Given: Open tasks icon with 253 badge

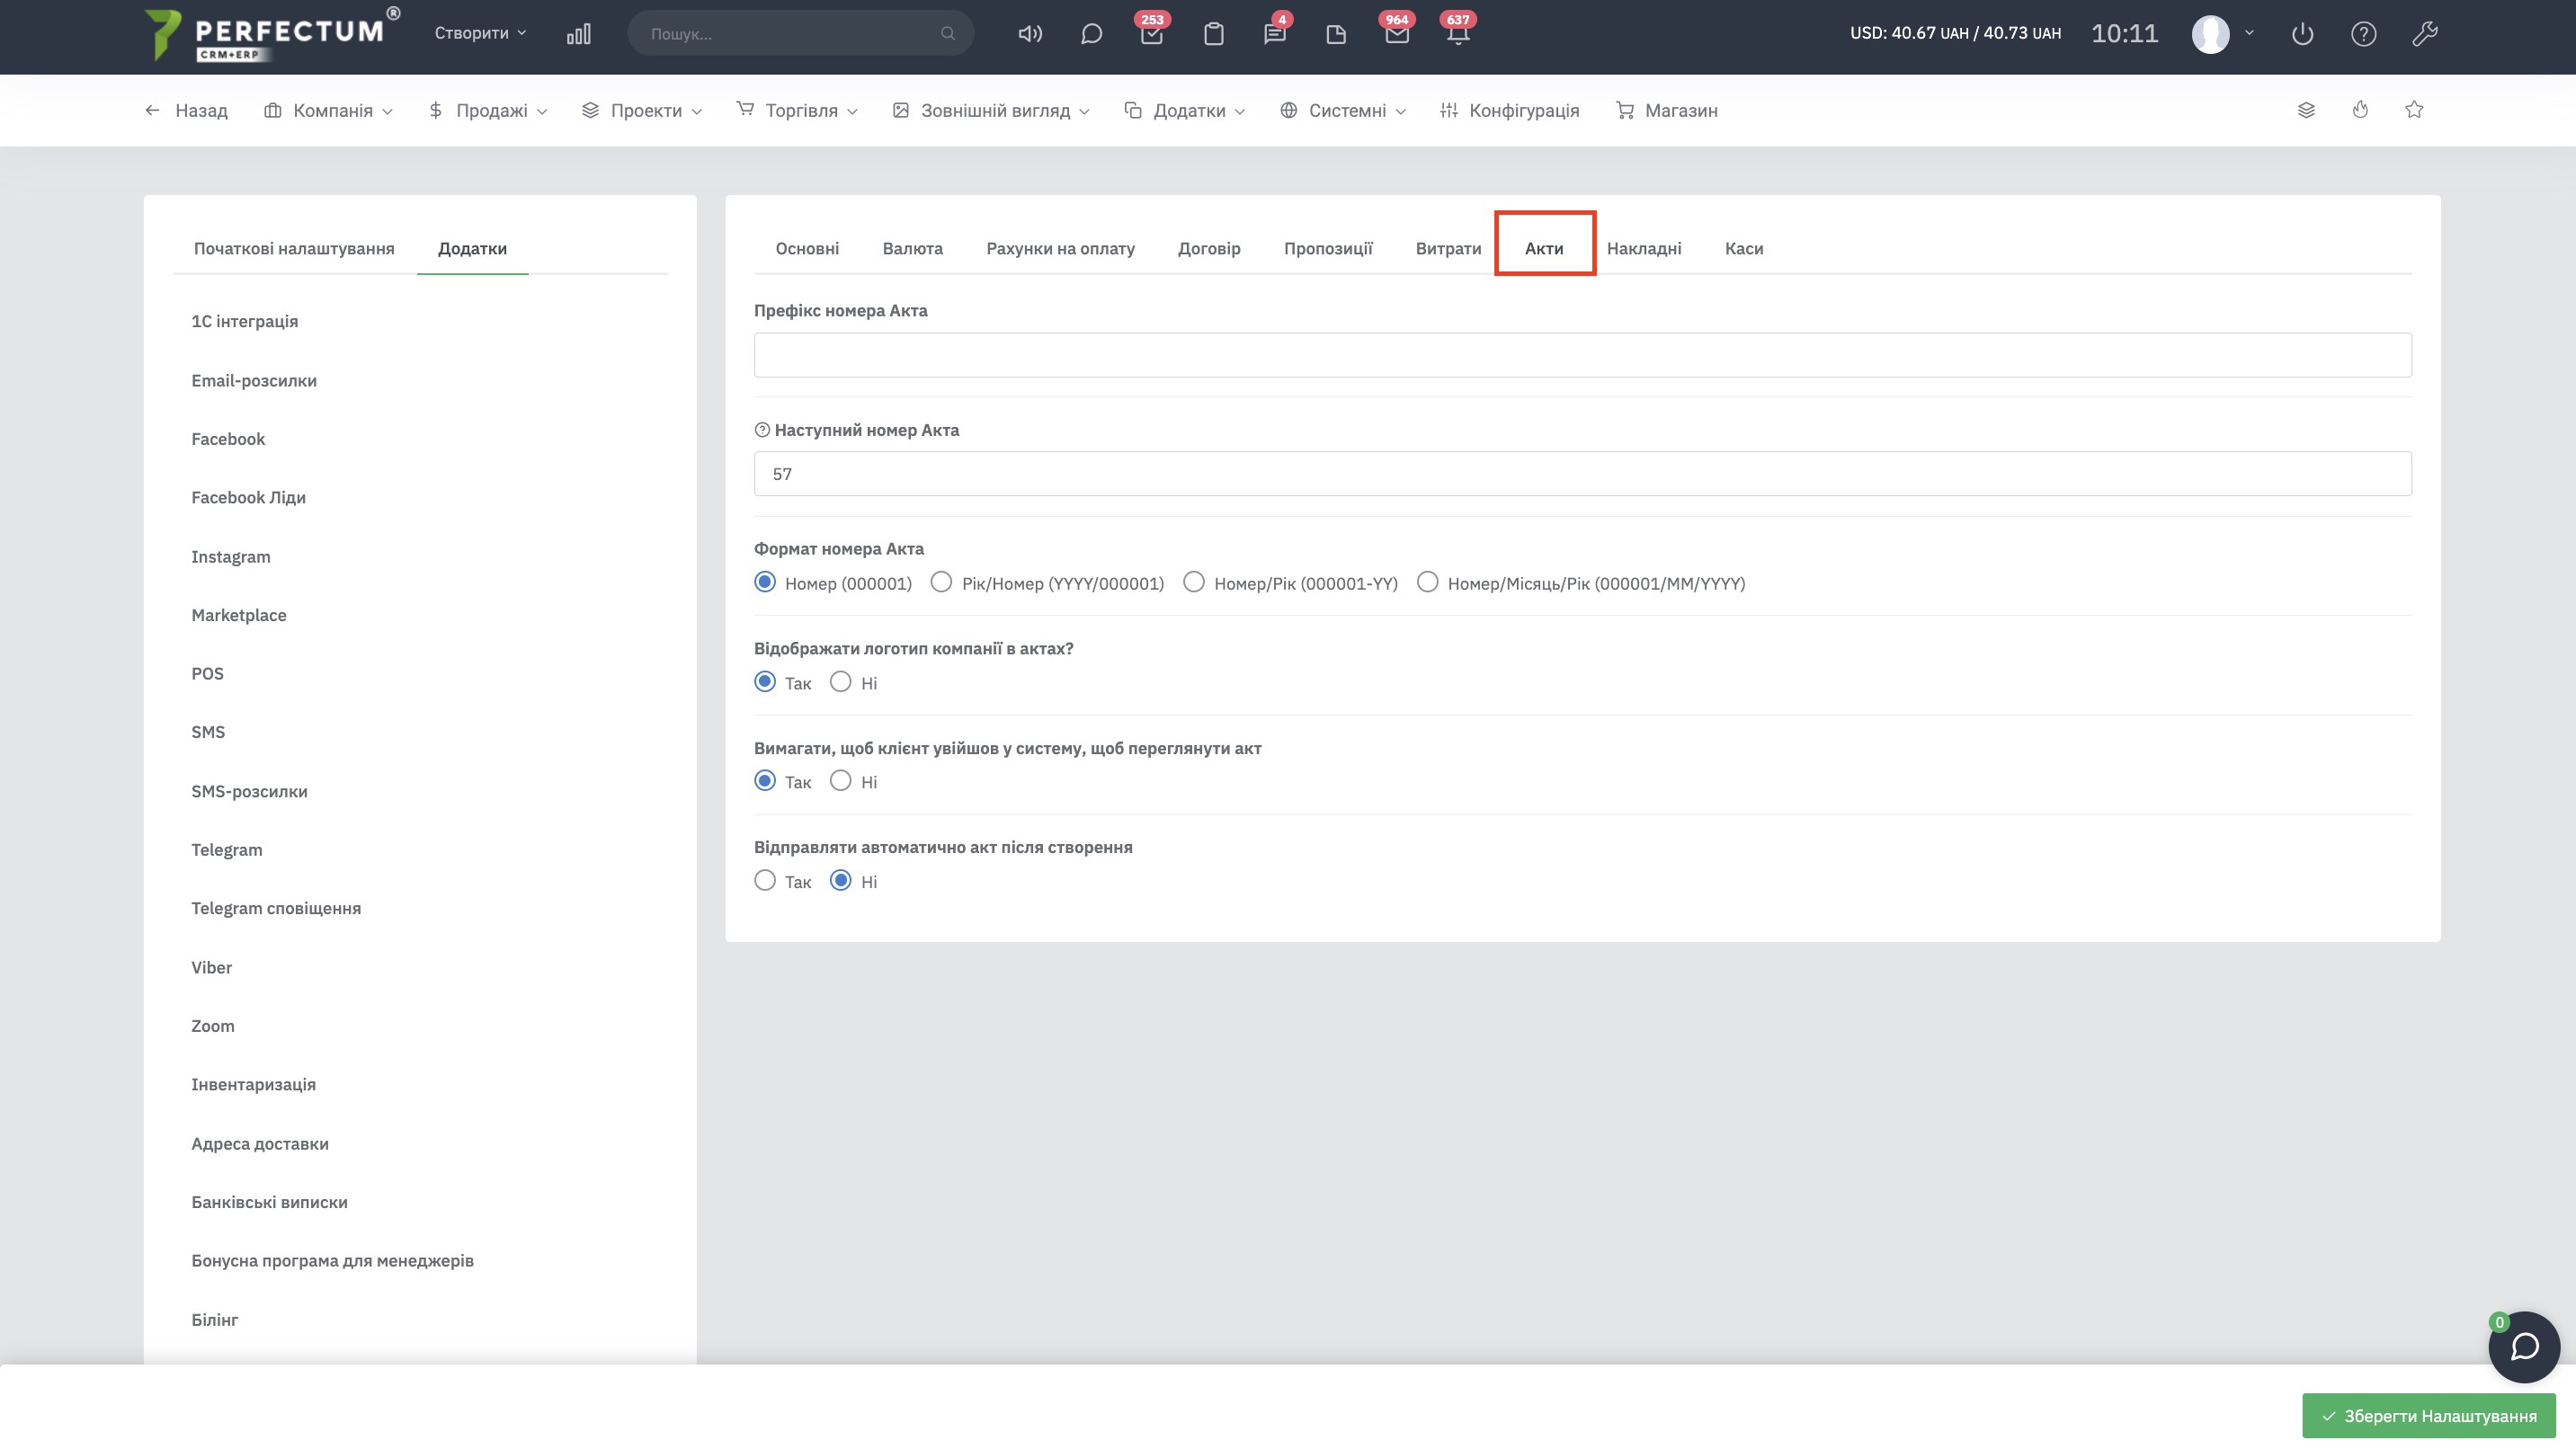Looking at the screenshot, I should [x=1152, y=34].
